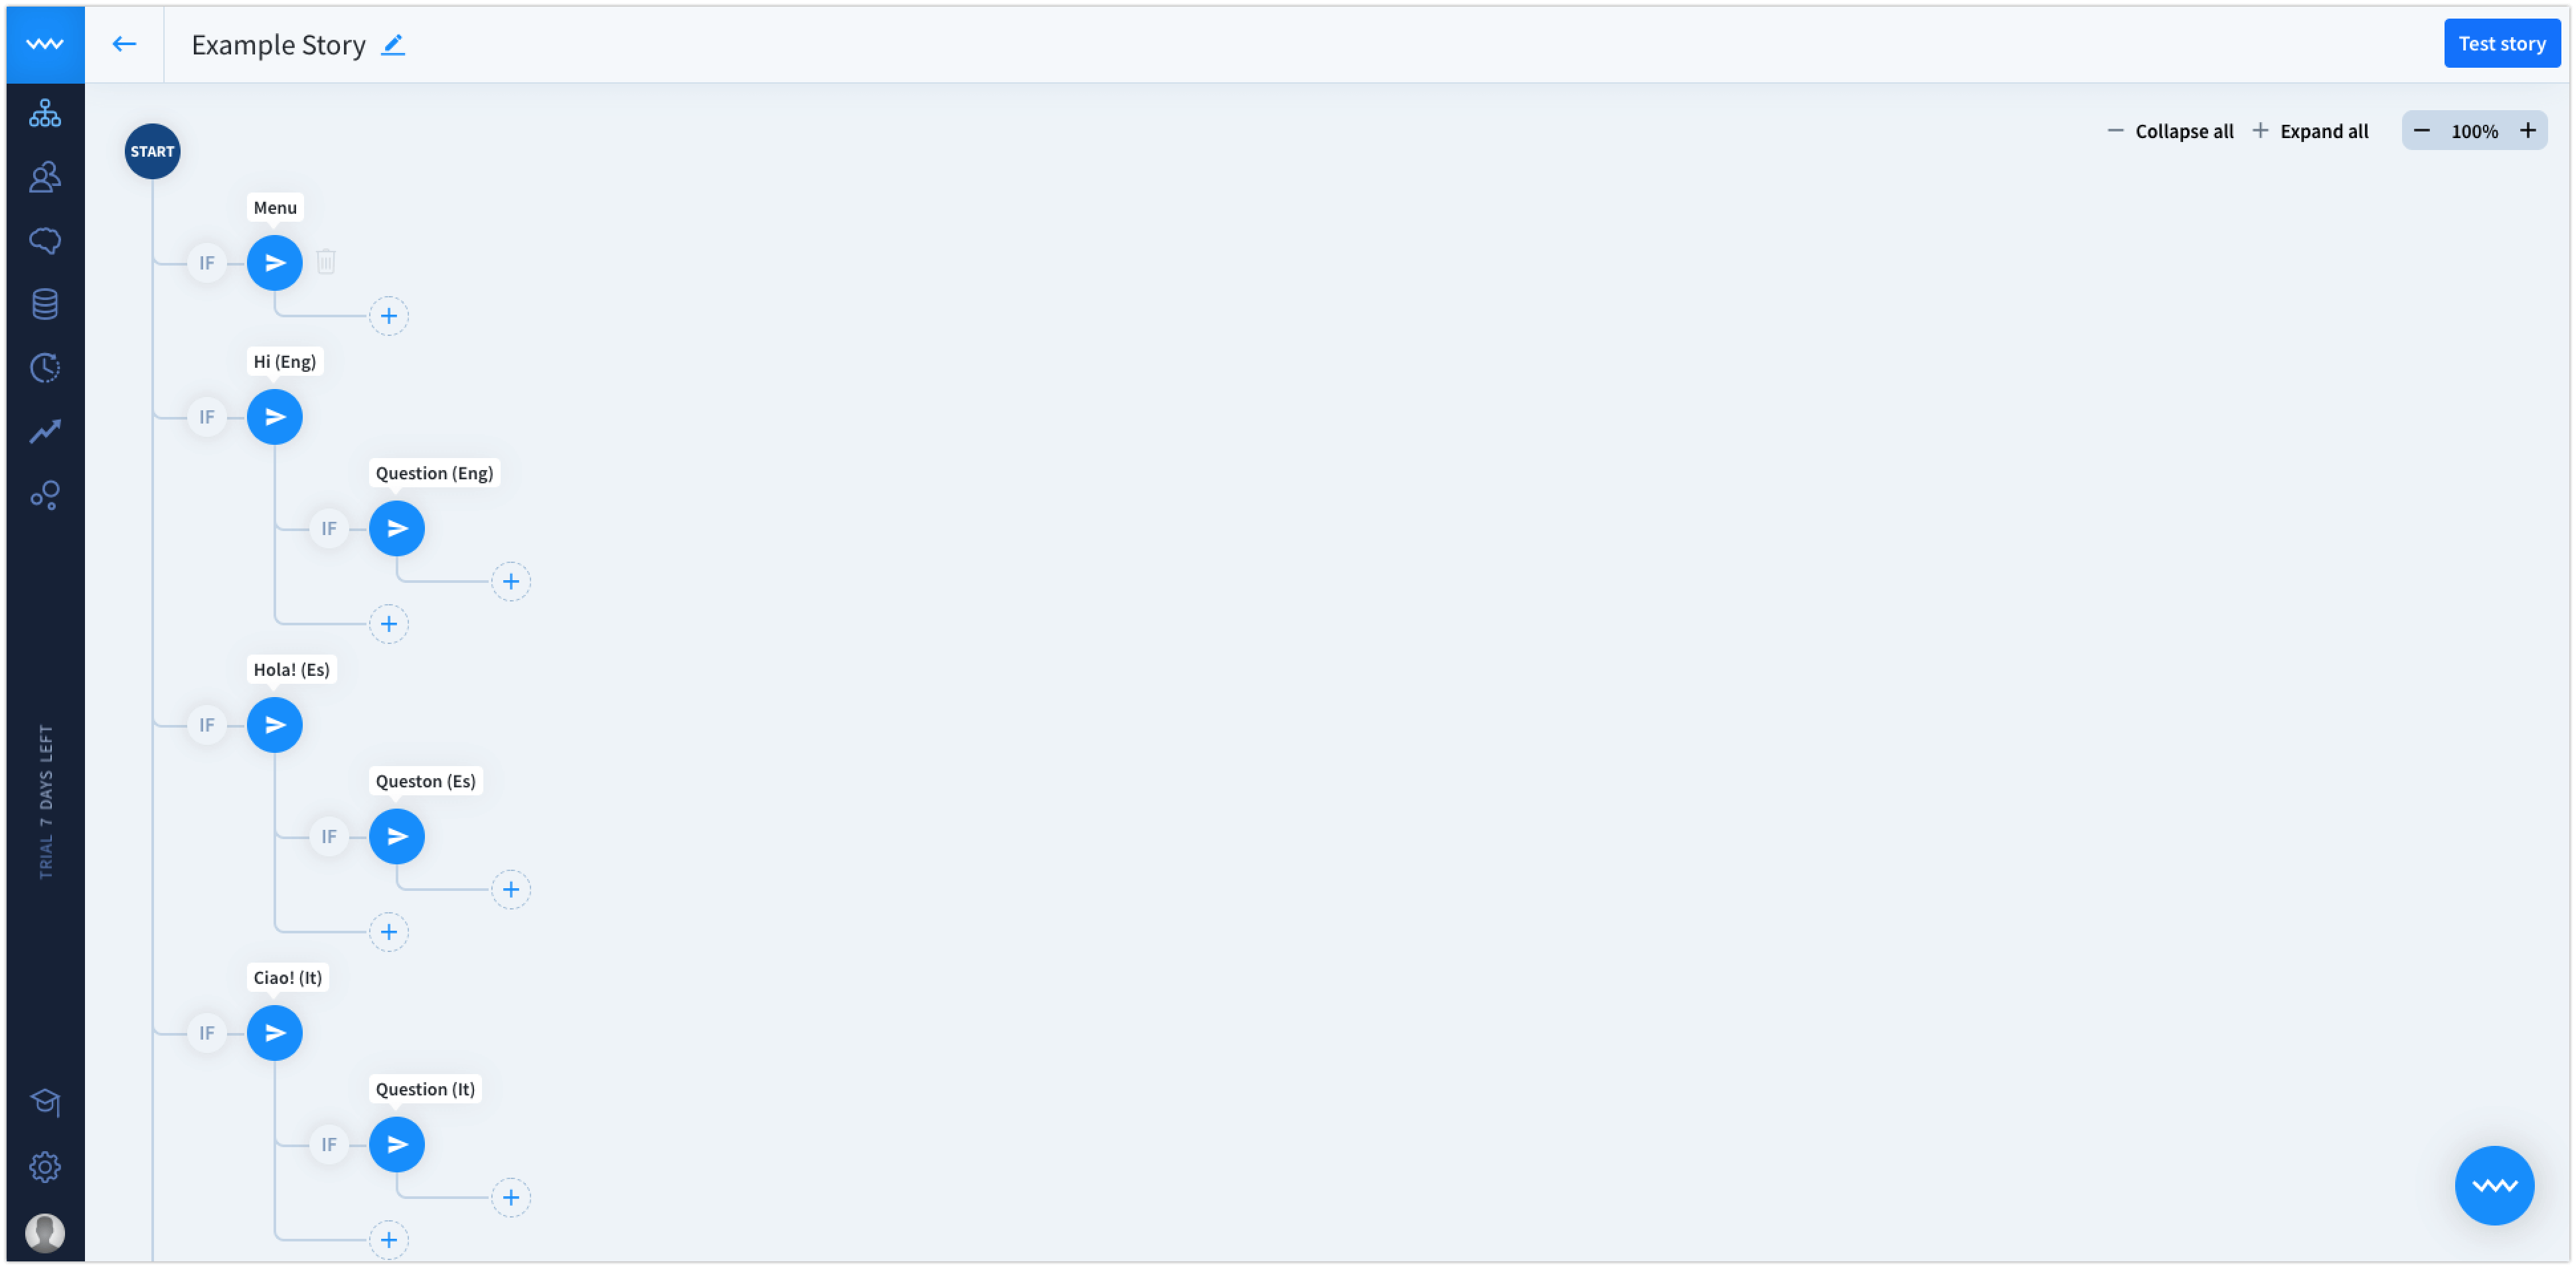Add interaction below Question (Eng)
Image resolution: width=2576 pixels, height=1268 pixels.
(x=511, y=581)
